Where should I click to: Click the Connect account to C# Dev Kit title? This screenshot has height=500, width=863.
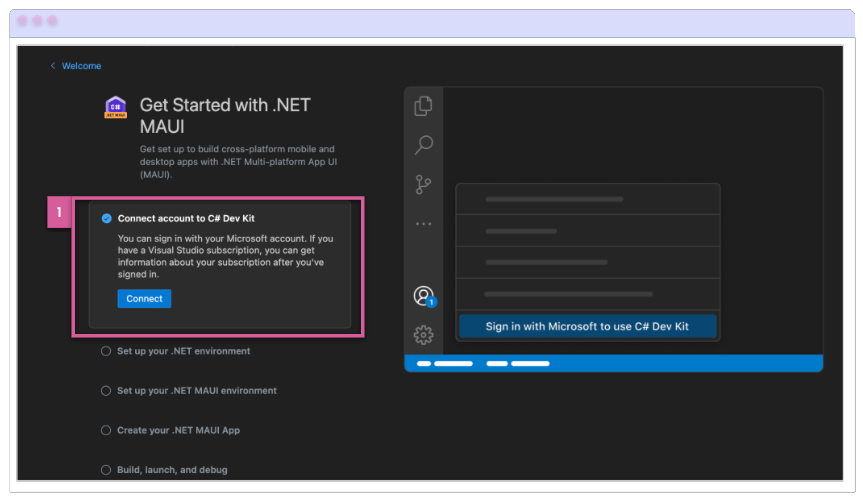186,219
